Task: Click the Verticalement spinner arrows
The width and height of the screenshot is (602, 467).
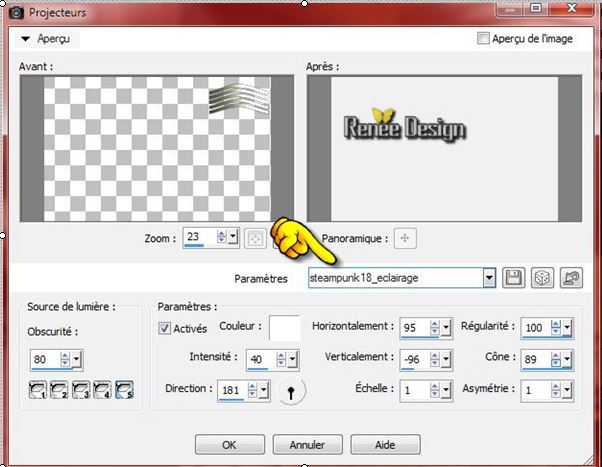Action: click(435, 359)
